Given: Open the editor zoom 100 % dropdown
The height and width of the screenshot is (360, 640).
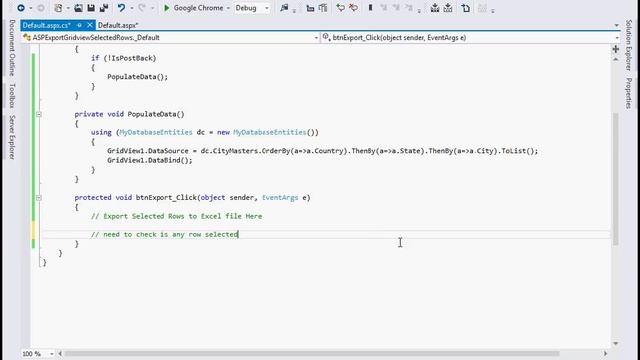Looking at the screenshot, I should tap(52, 353).
